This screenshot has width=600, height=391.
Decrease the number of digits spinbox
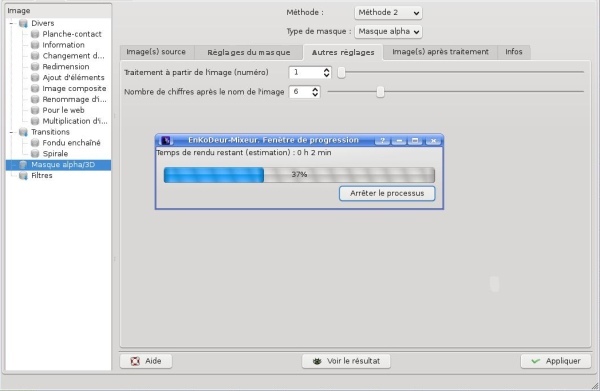coord(315,94)
